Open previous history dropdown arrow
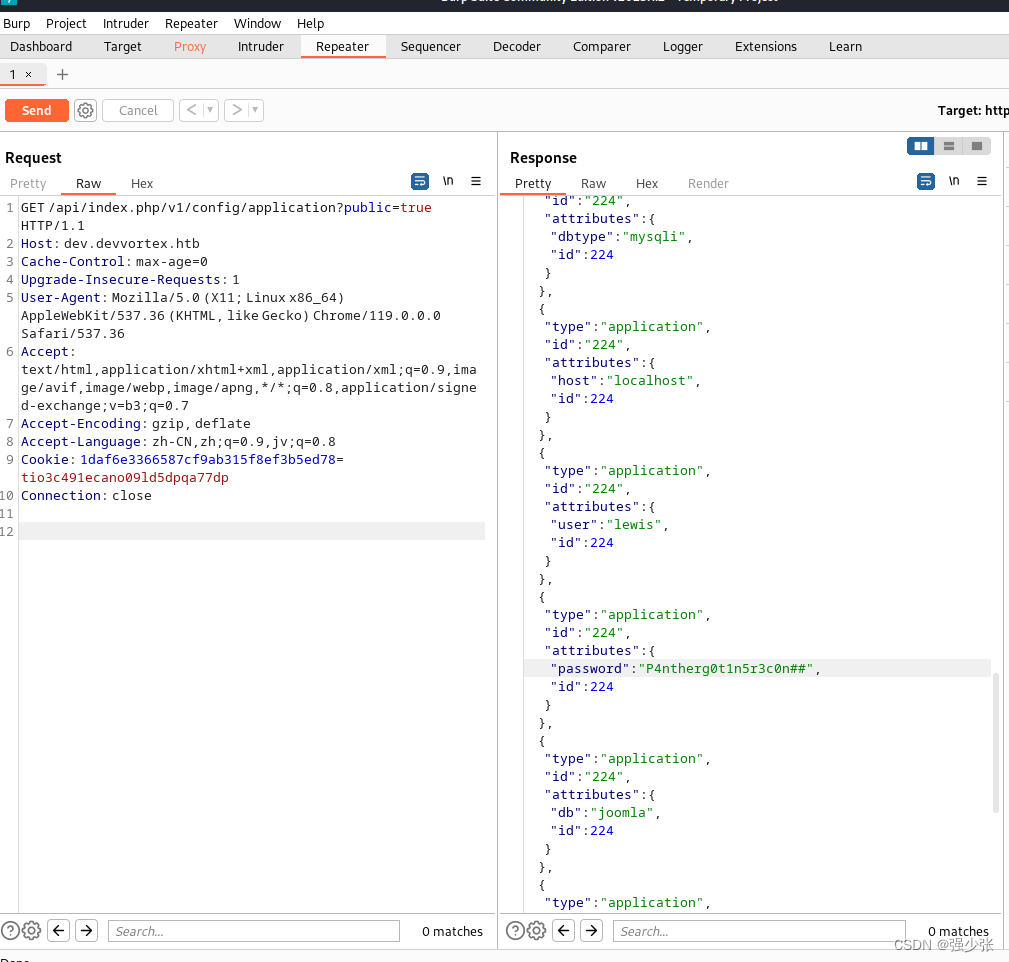 pyautogui.click(x=210, y=110)
